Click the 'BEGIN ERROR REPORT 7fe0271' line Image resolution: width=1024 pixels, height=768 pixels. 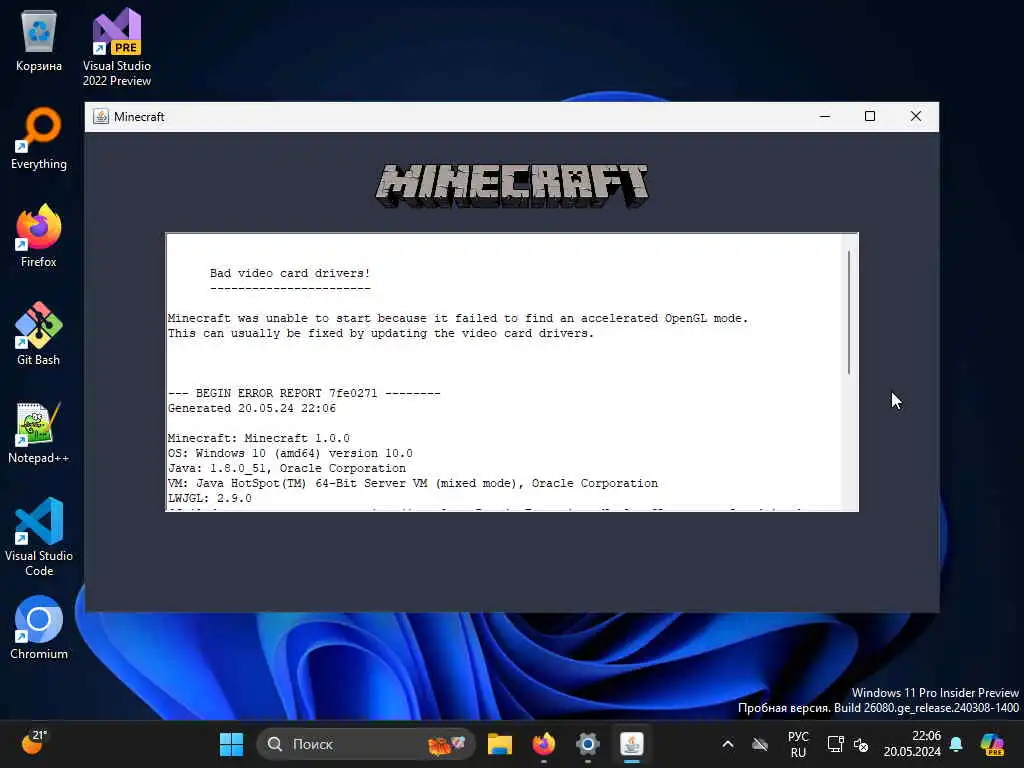coord(304,393)
